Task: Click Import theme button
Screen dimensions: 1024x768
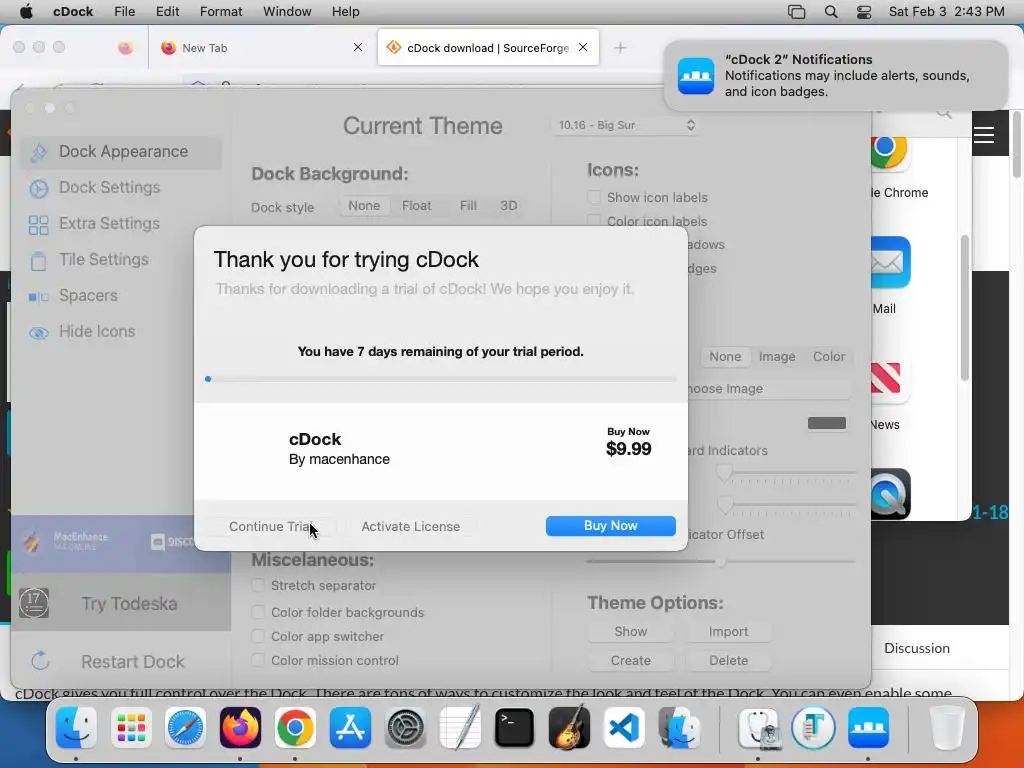Action: (728, 632)
